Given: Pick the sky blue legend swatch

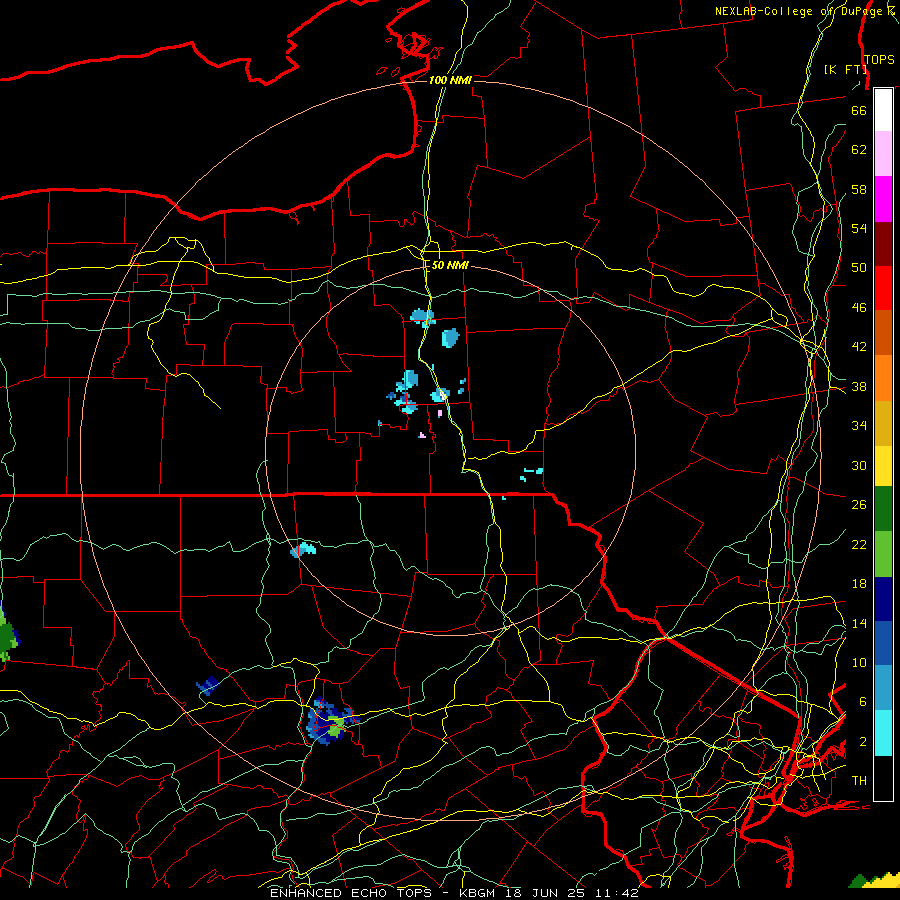Looking at the screenshot, I should 883,688.
